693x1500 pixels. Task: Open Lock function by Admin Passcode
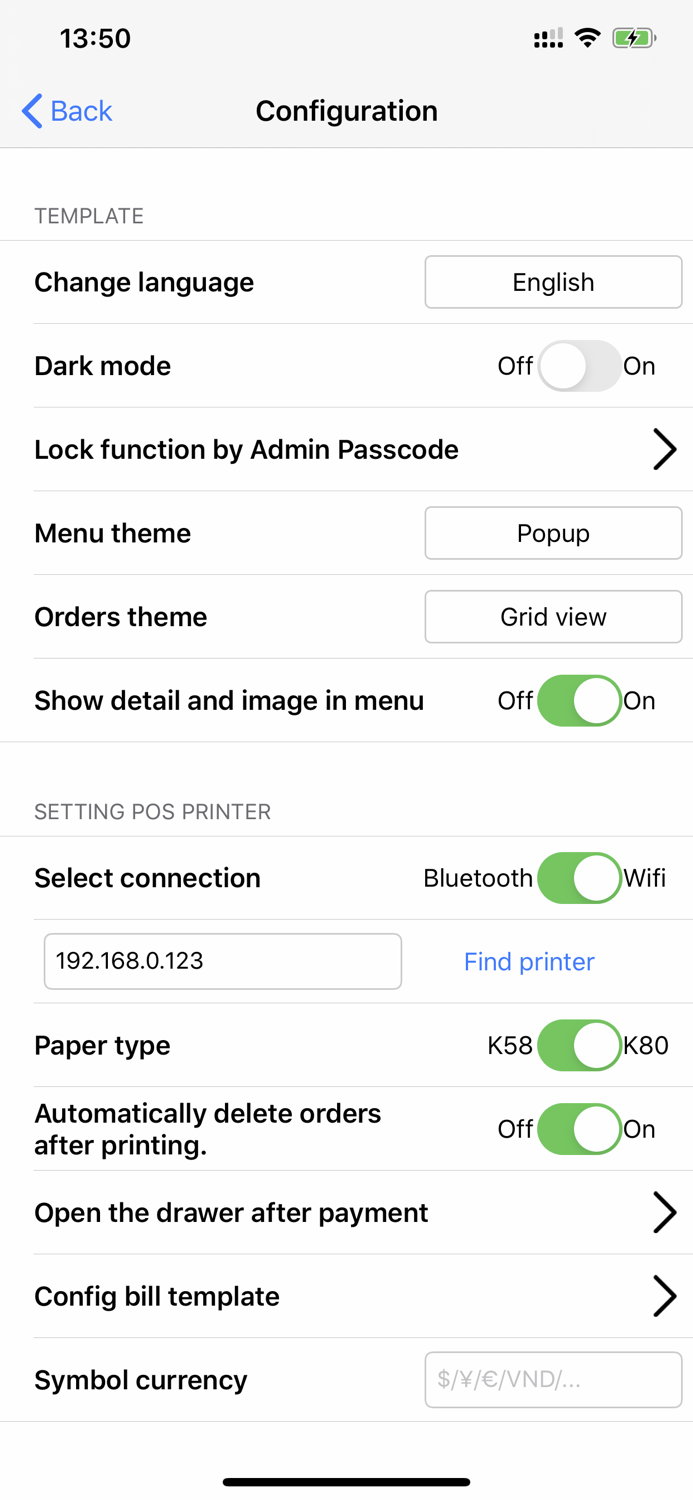[x=346, y=449]
